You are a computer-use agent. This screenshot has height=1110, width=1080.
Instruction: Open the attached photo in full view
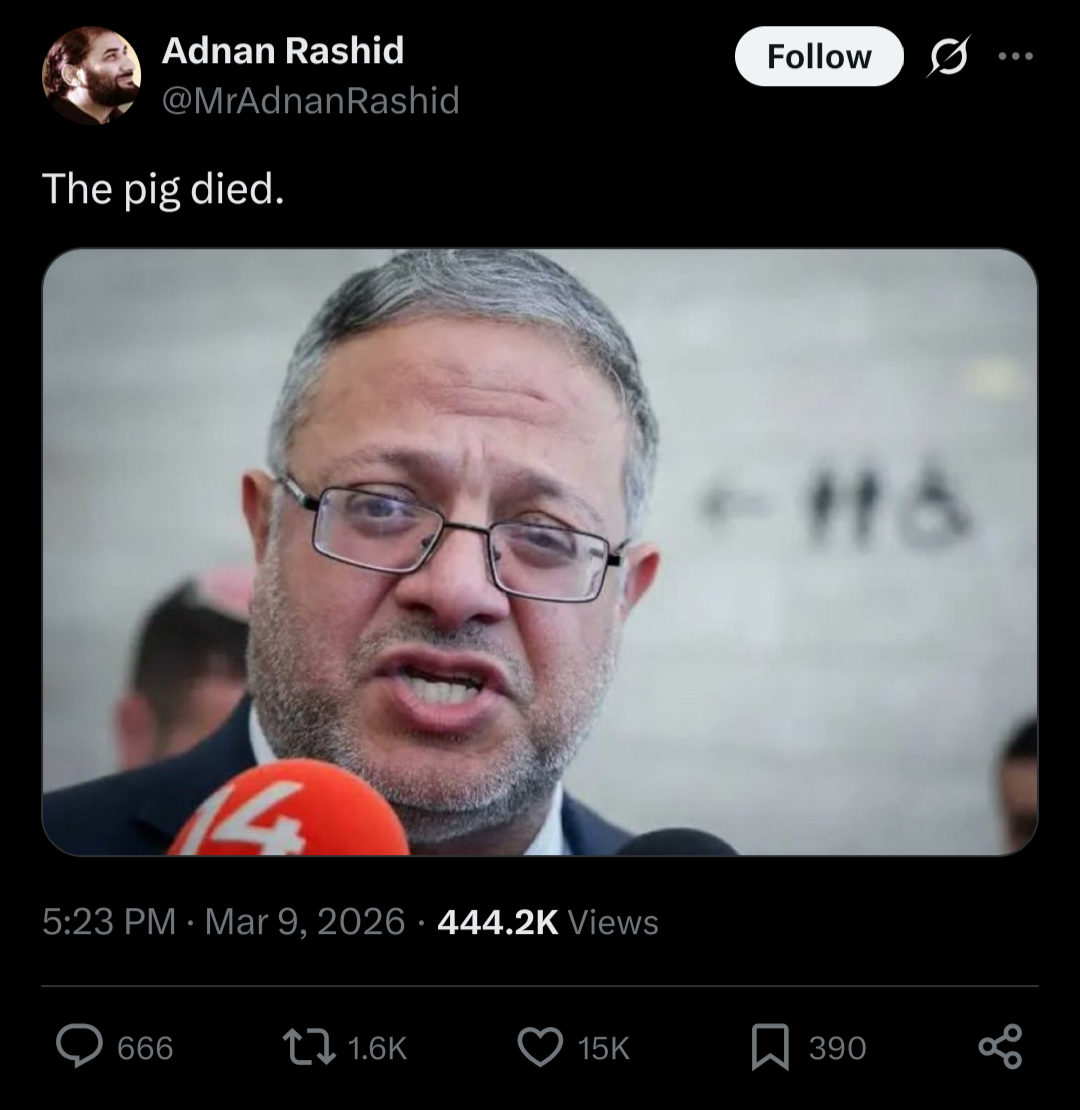[540, 552]
